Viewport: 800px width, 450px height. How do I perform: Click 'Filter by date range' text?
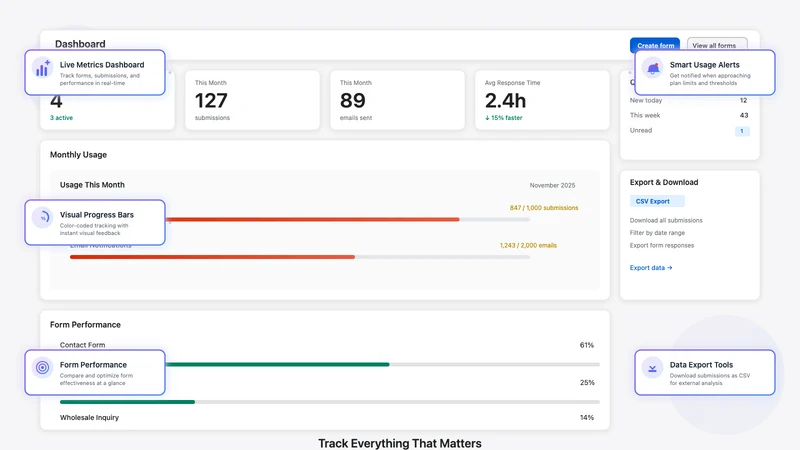657,233
